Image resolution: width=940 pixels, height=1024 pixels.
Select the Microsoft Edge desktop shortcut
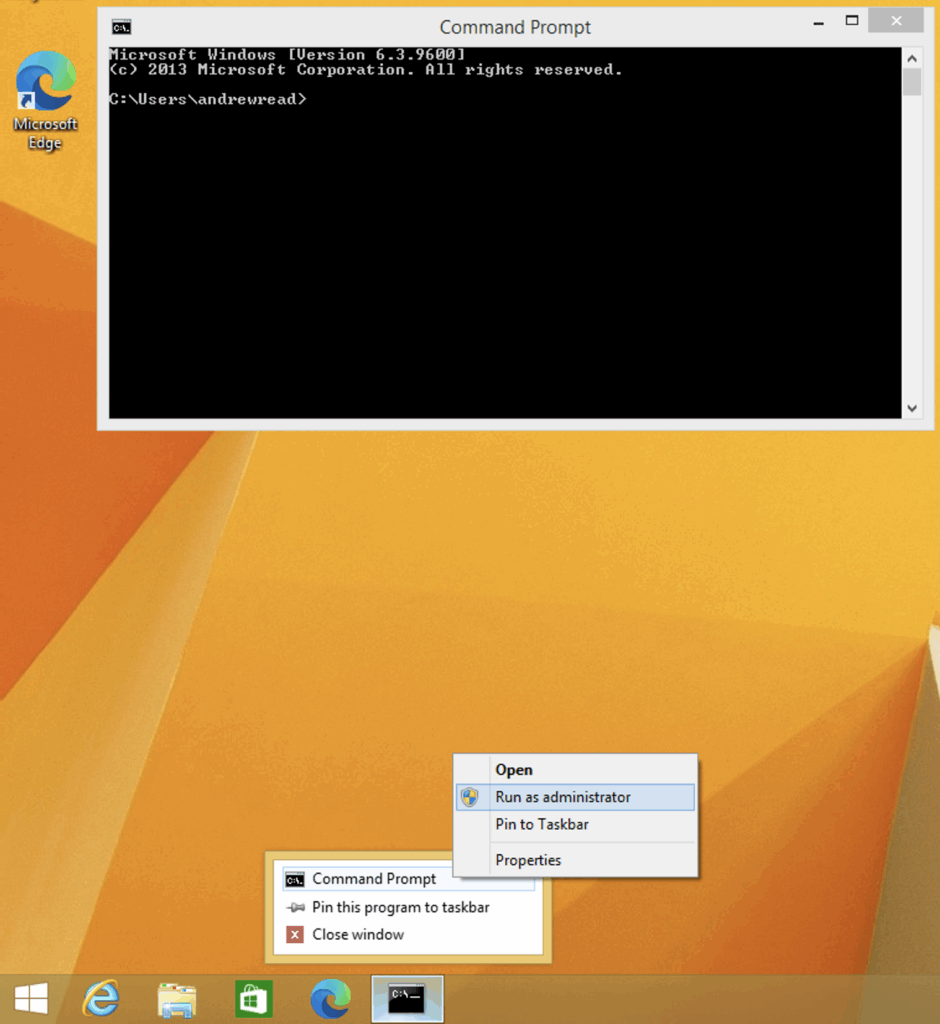pyautogui.click(x=45, y=100)
